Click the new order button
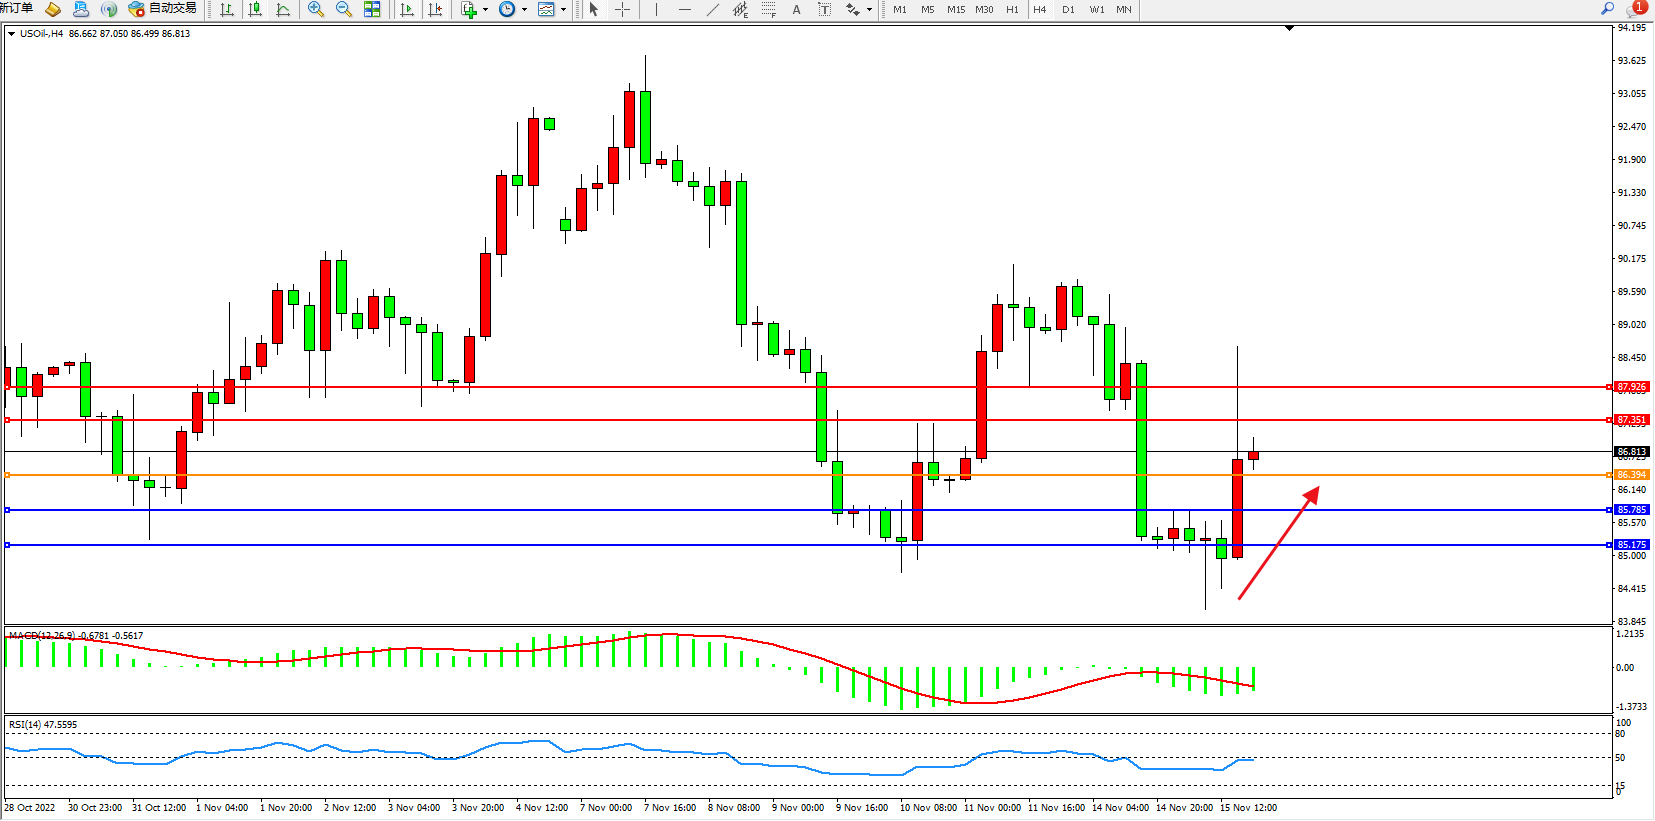Image resolution: width=1655 pixels, height=821 pixels. click(16, 9)
